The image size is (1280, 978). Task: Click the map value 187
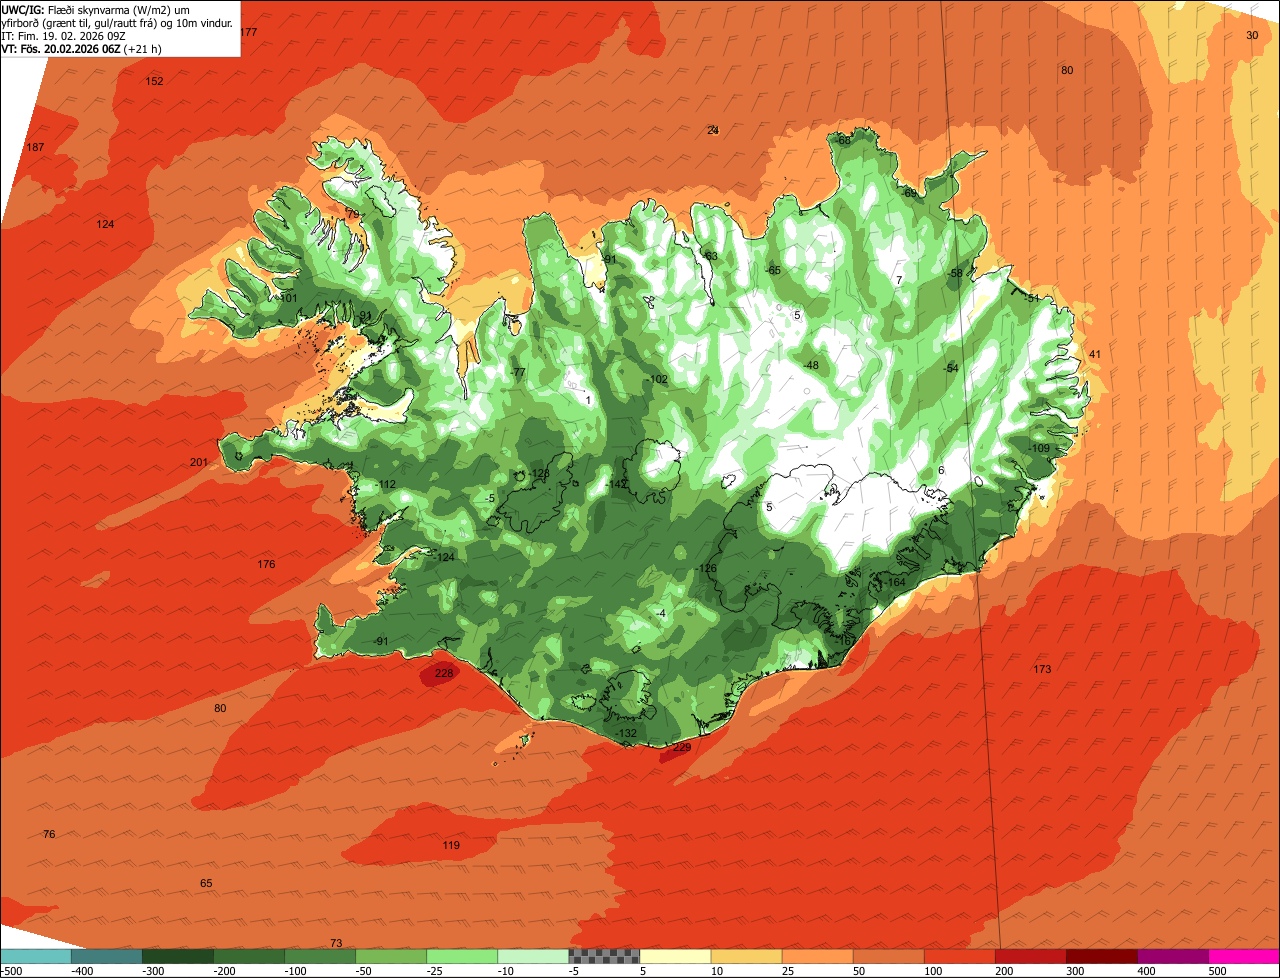coord(35,147)
